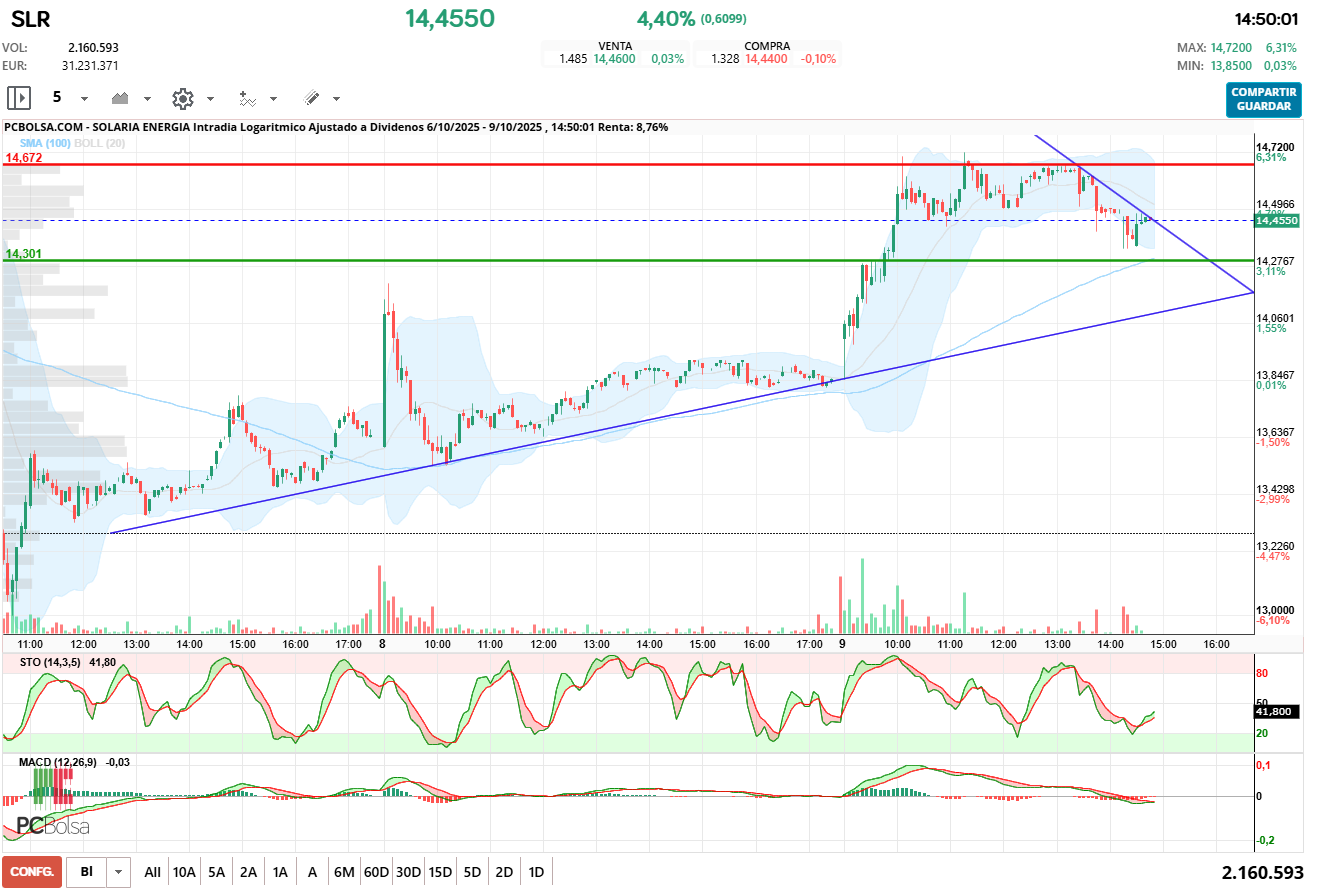Image resolution: width=1317 pixels, height=893 pixels.
Task: Click the COMPARTIR GUARDAR button
Action: (1264, 99)
